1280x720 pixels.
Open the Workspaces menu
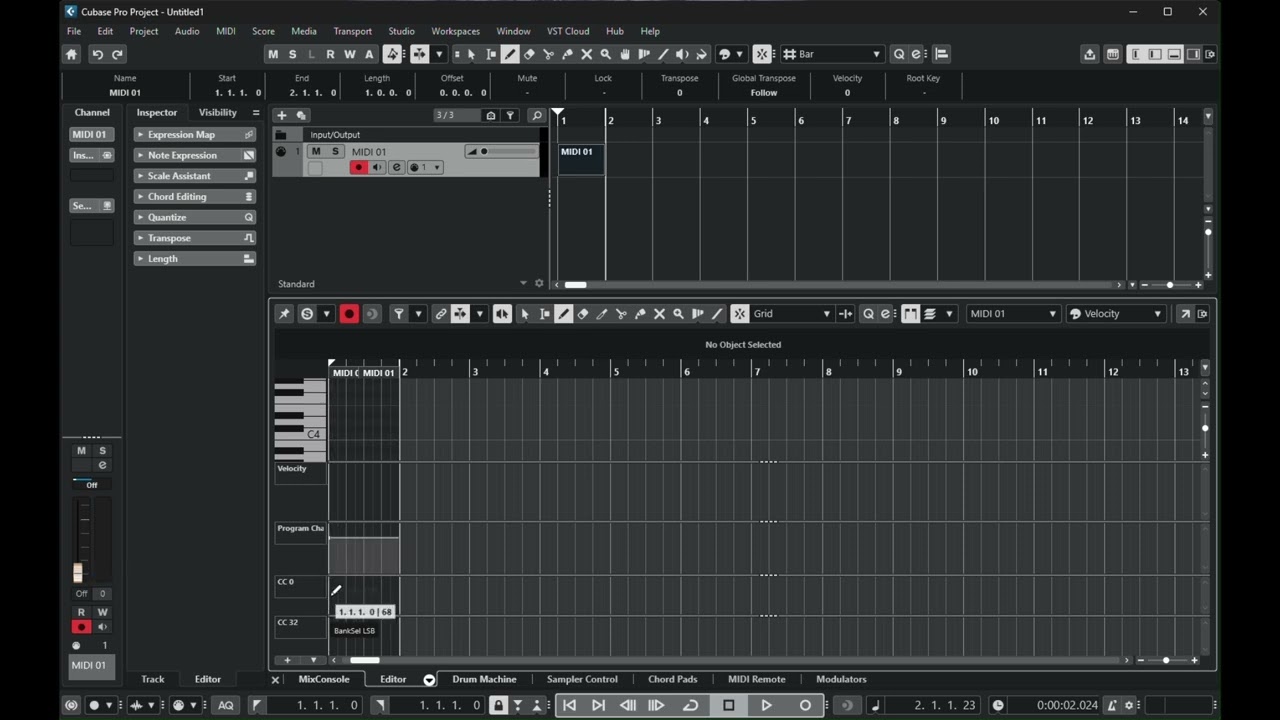tap(455, 31)
